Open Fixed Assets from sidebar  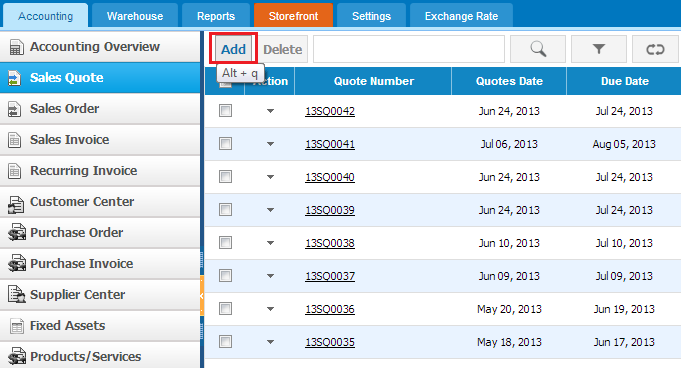100,325
